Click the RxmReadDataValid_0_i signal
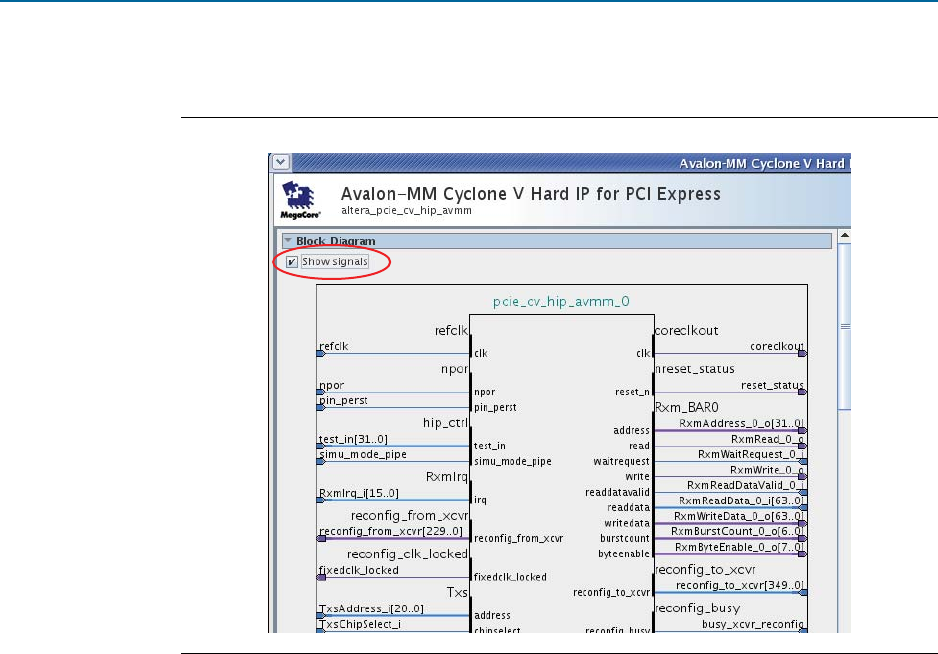Image resolution: width=938 pixels, height=654 pixels. coord(745,485)
